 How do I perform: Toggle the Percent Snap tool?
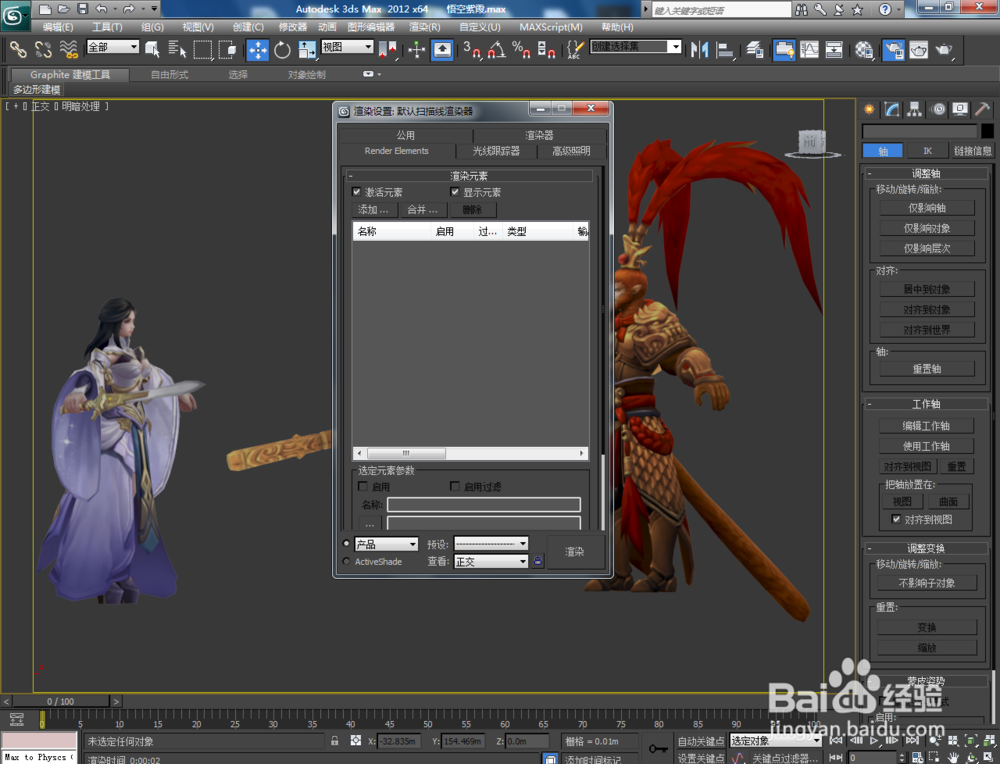[521, 50]
